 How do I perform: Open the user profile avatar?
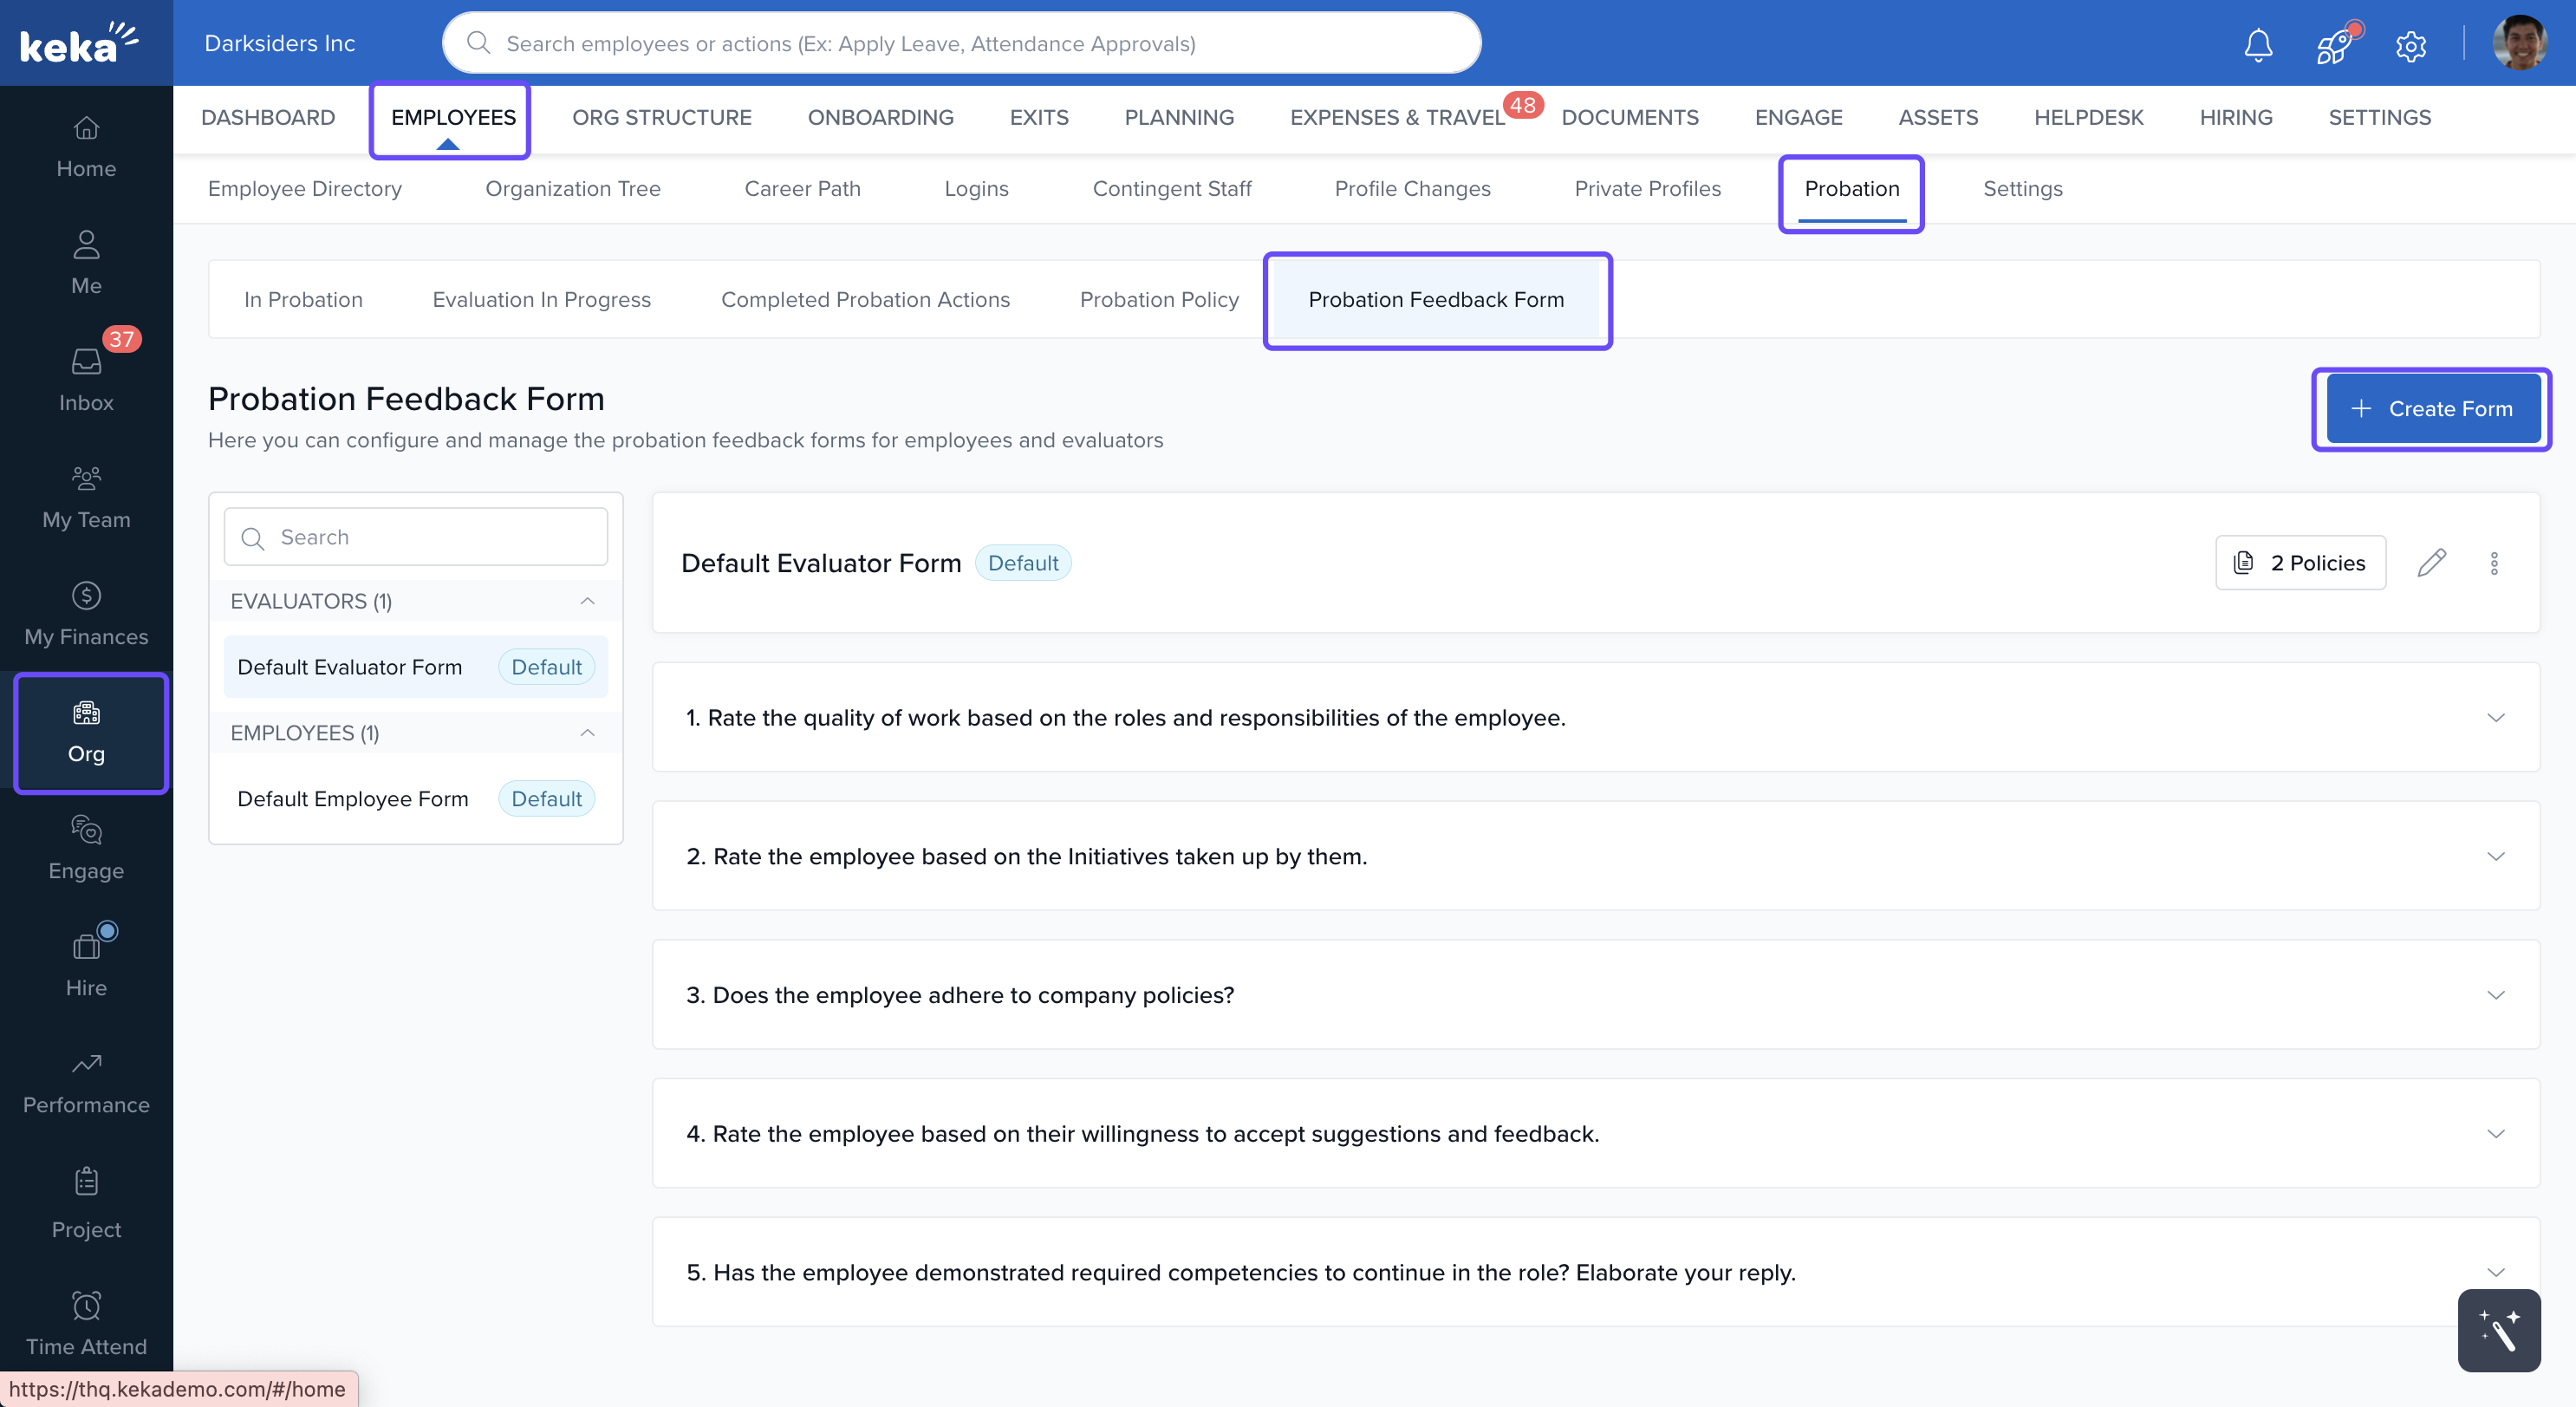(2519, 44)
